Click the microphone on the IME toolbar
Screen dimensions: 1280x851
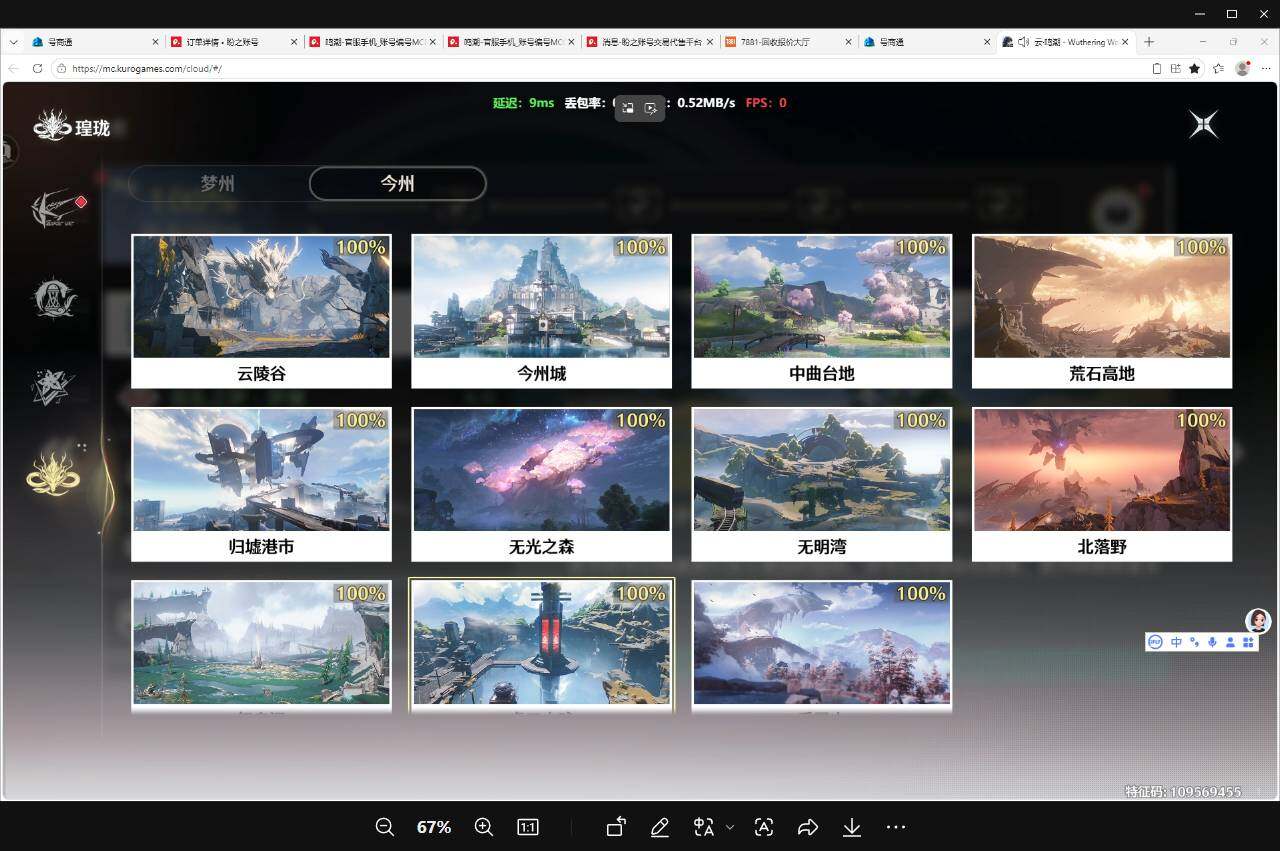[x=1213, y=642]
